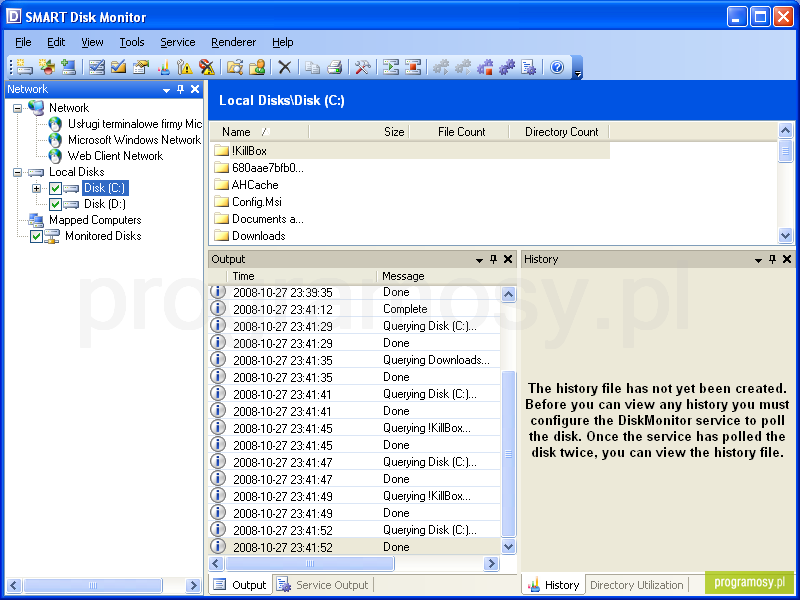Click the Output vertical scrollbar thumb
Screen dimensions: 800x600
[508, 454]
